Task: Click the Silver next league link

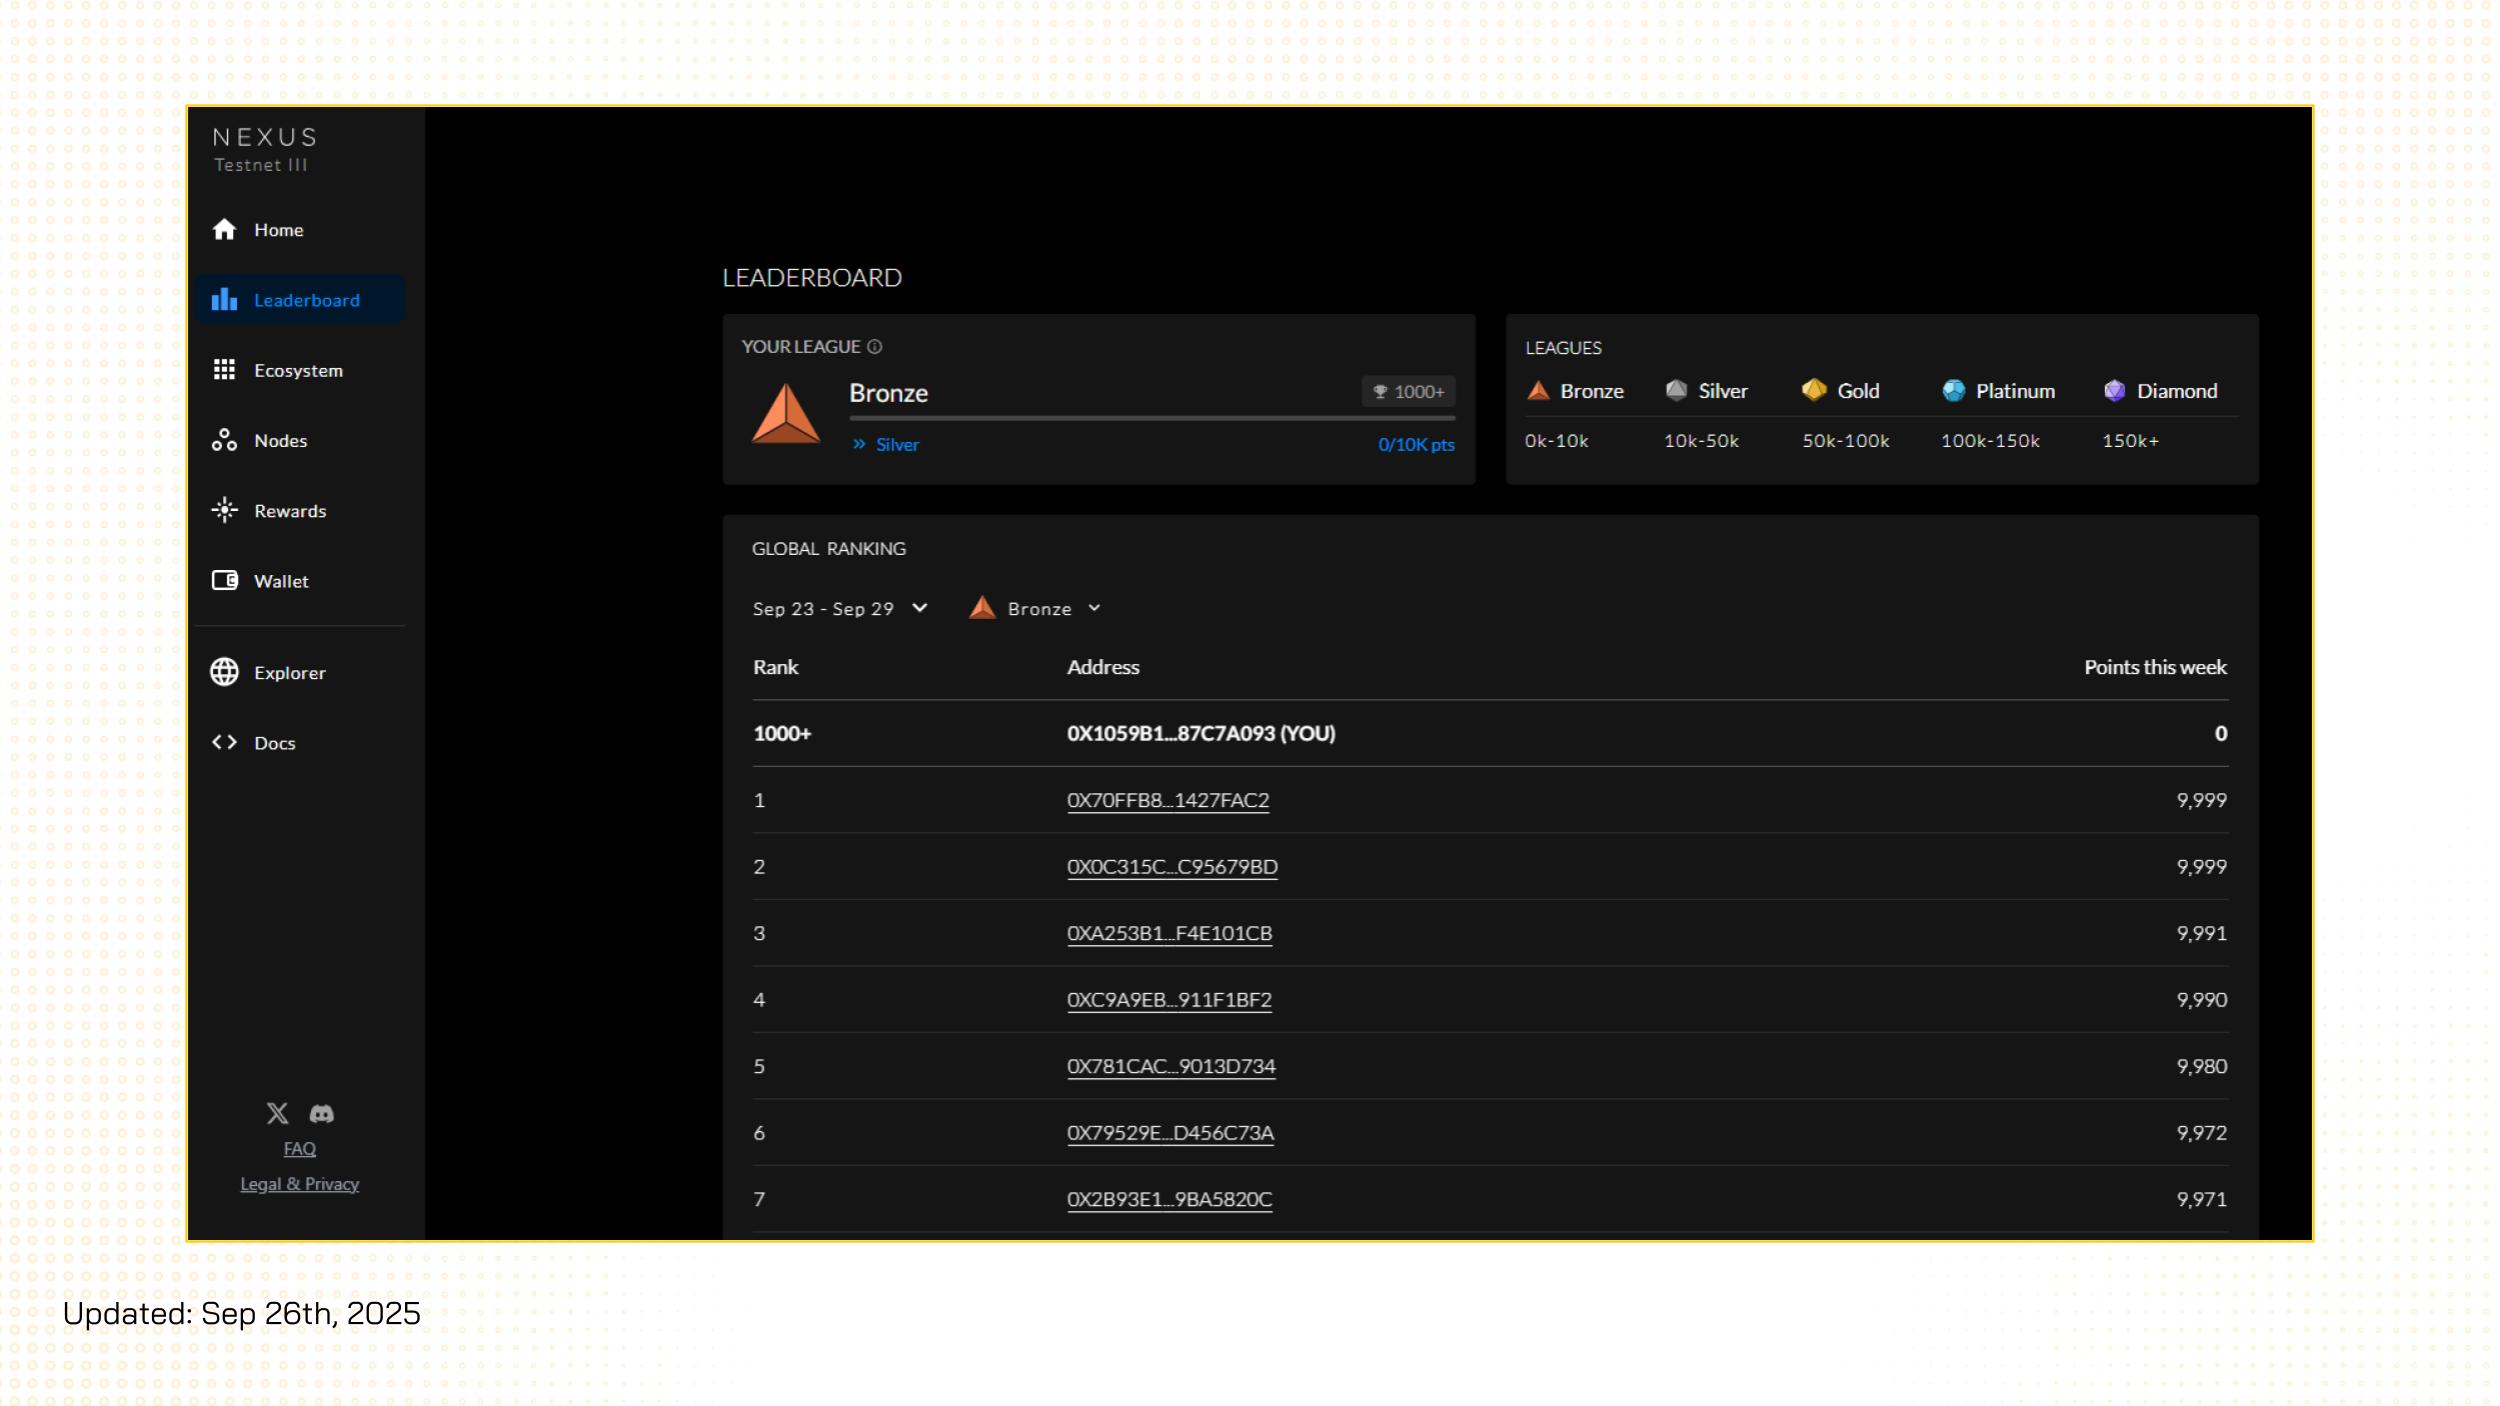Action: (896, 445)
